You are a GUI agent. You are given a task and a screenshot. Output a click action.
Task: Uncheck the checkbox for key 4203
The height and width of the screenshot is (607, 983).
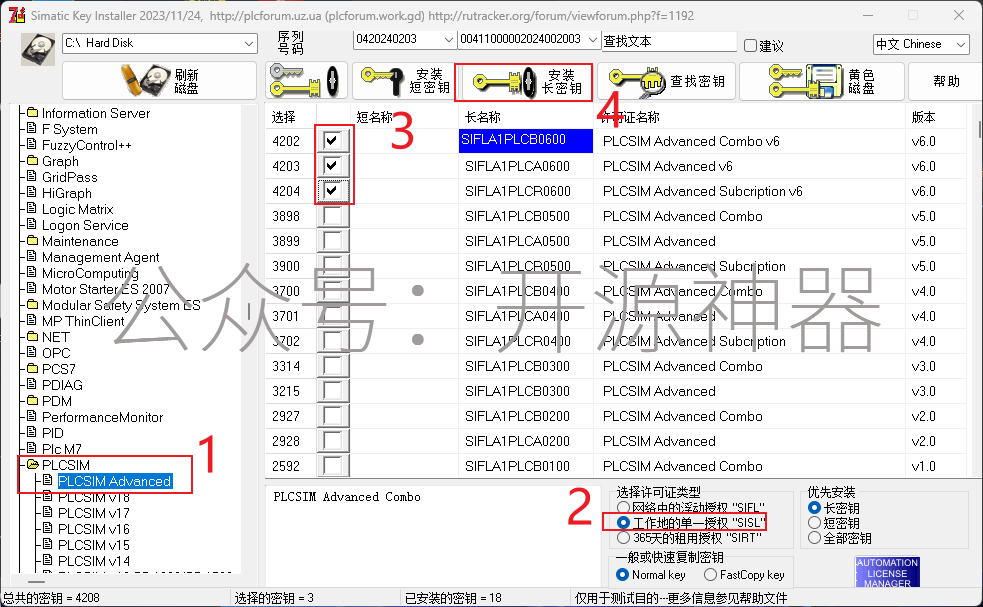[x=332, y=166]
